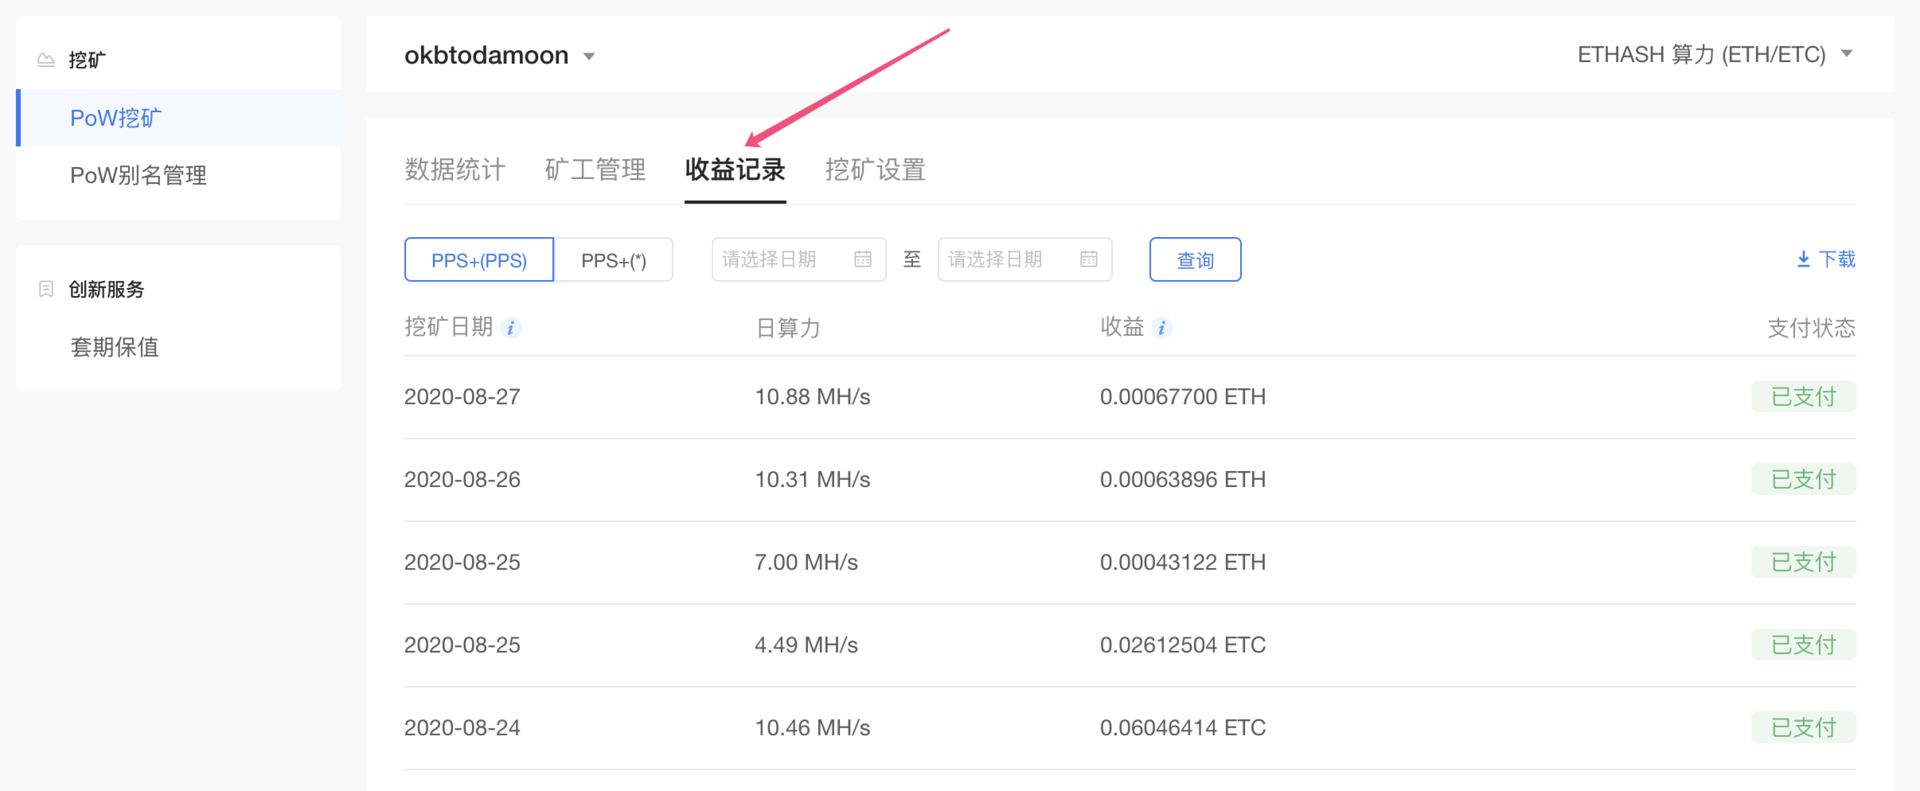1920x791 pixels.
Task: Click date cell 2020-08-27
Action: pyautogui.click(x=462, y=397)
